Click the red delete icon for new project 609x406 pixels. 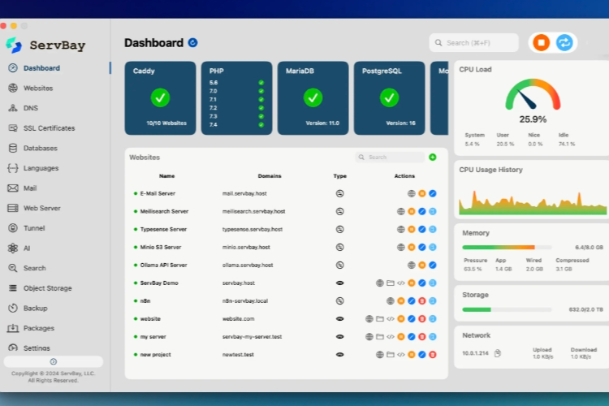pos(432,354)
